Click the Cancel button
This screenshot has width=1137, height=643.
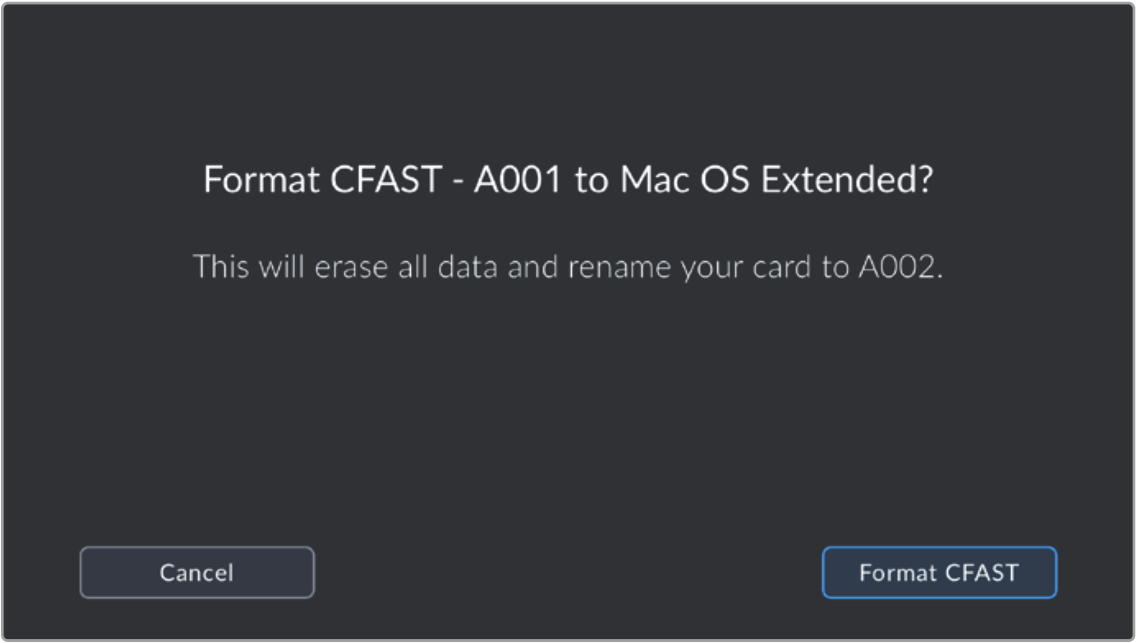click(x=197, y=572)
